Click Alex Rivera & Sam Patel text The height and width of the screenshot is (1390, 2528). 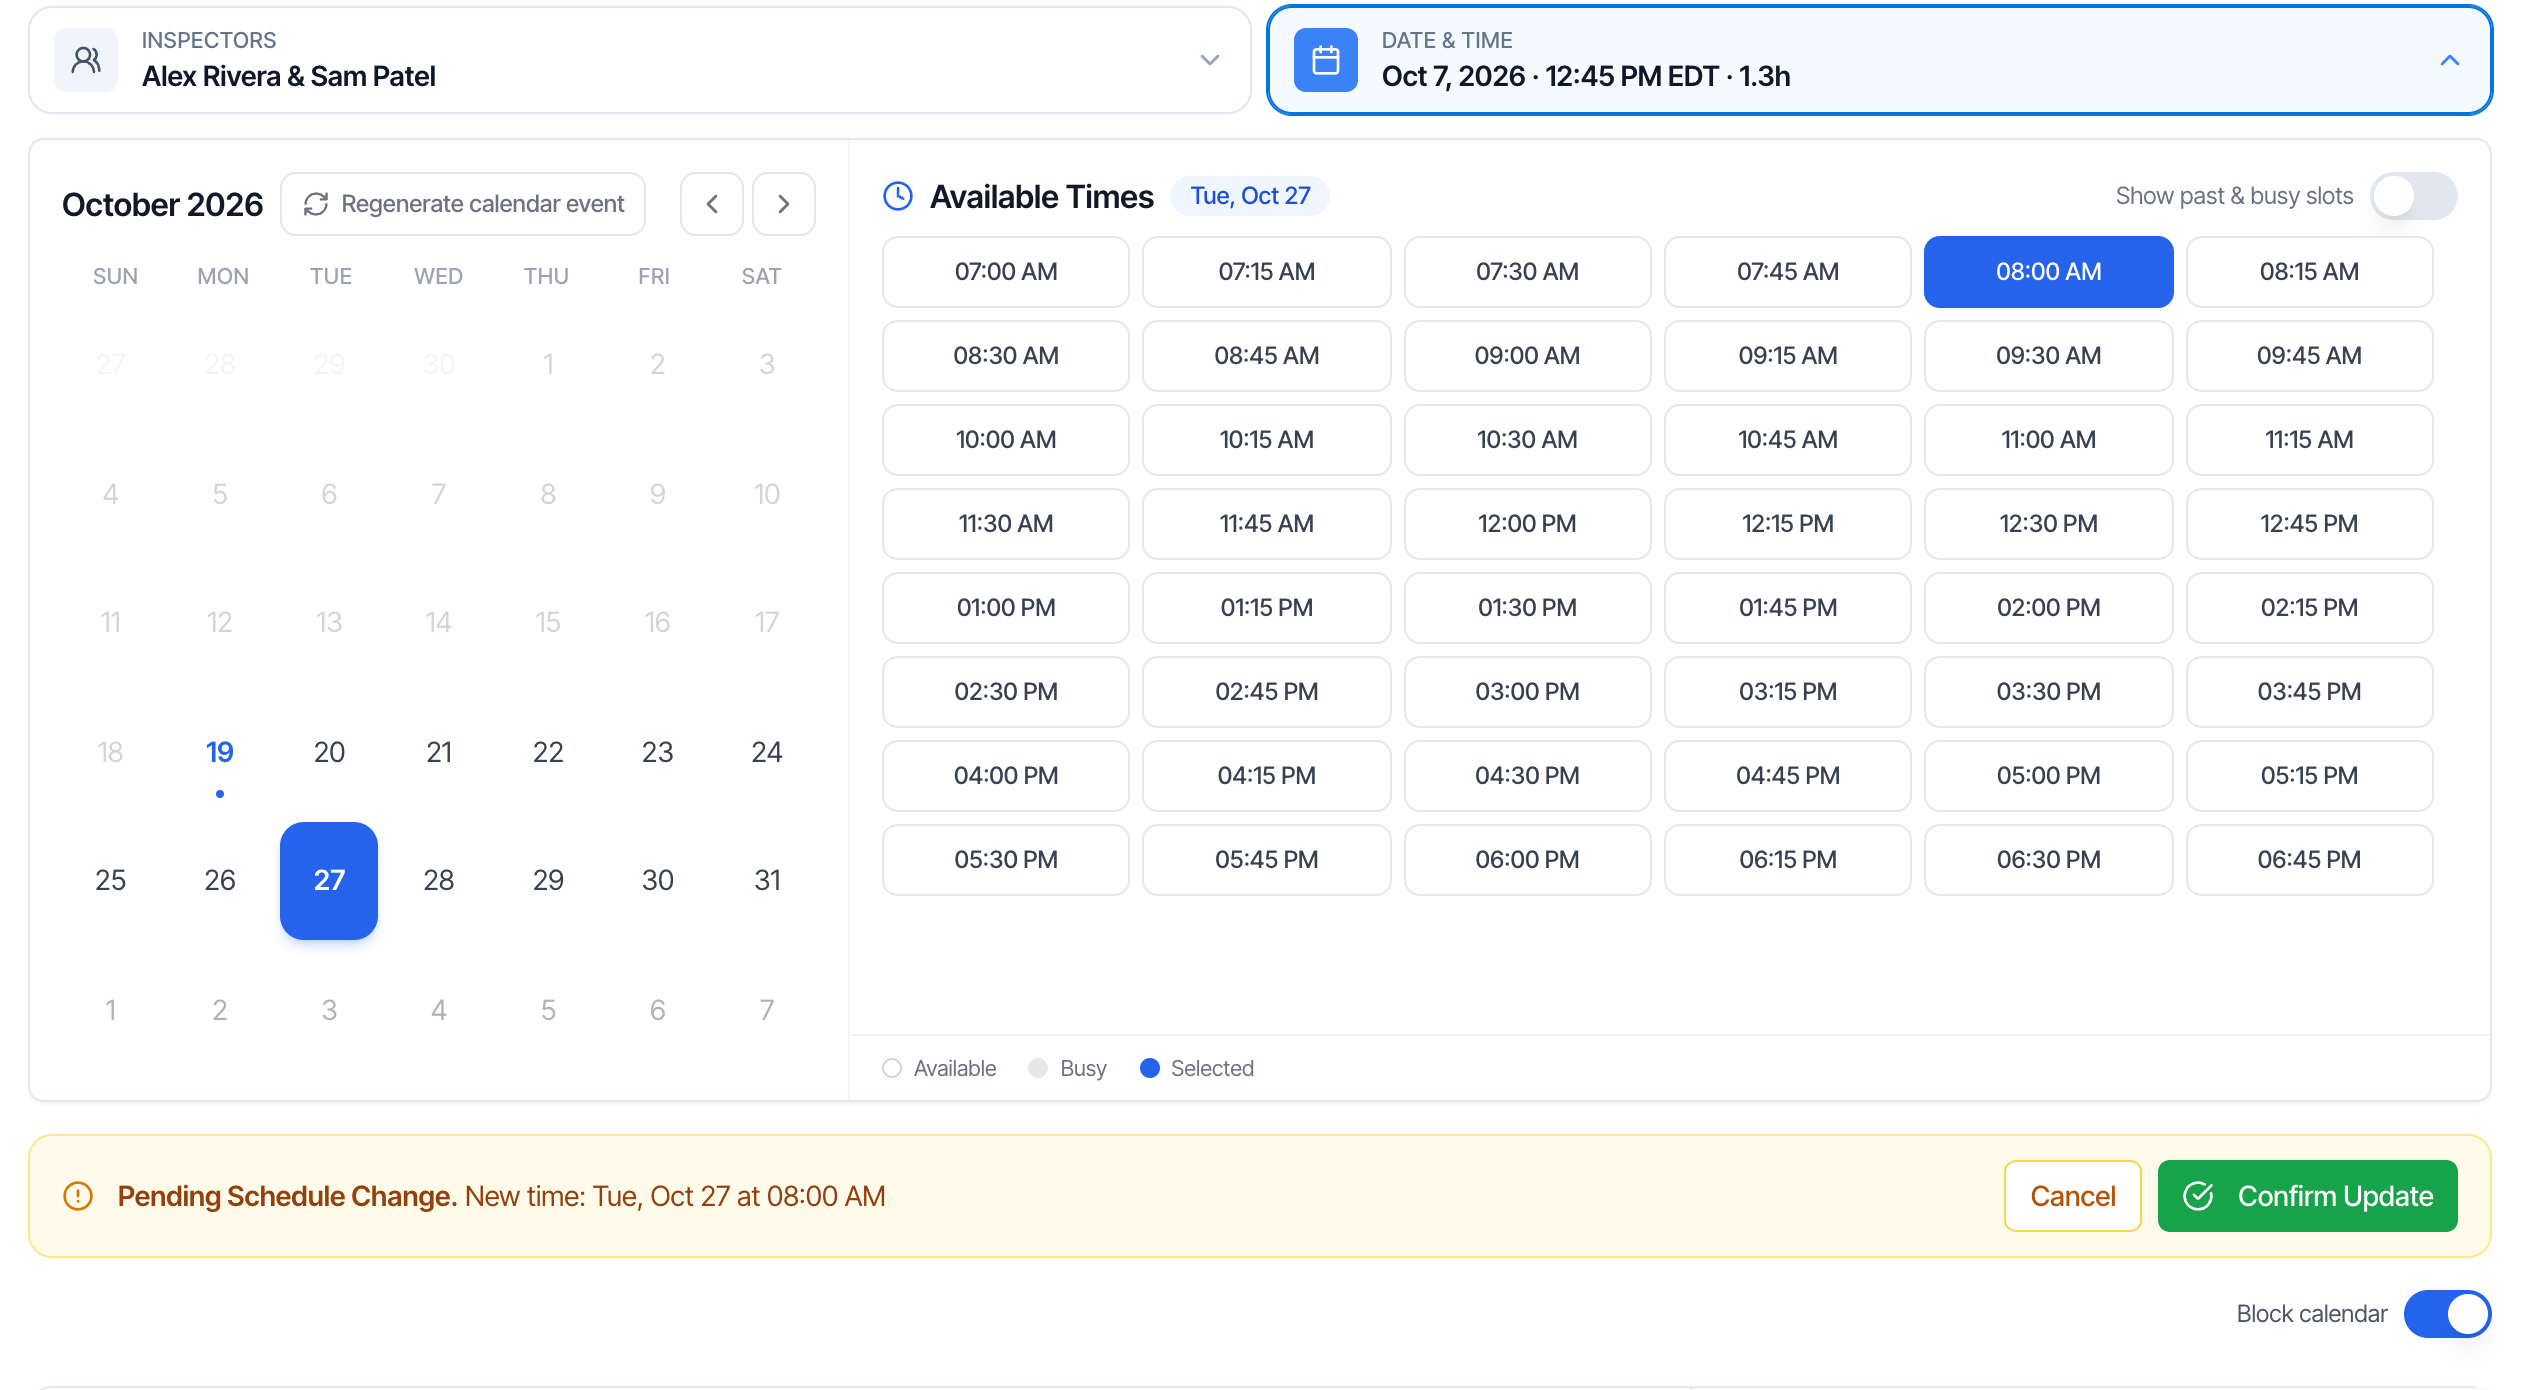(289, 76)
